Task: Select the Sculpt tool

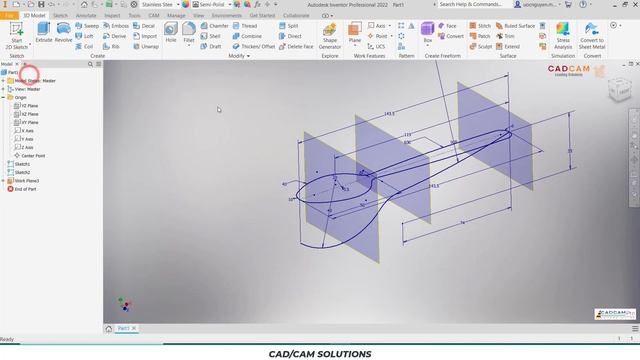Action: click(x=481, y=47)
